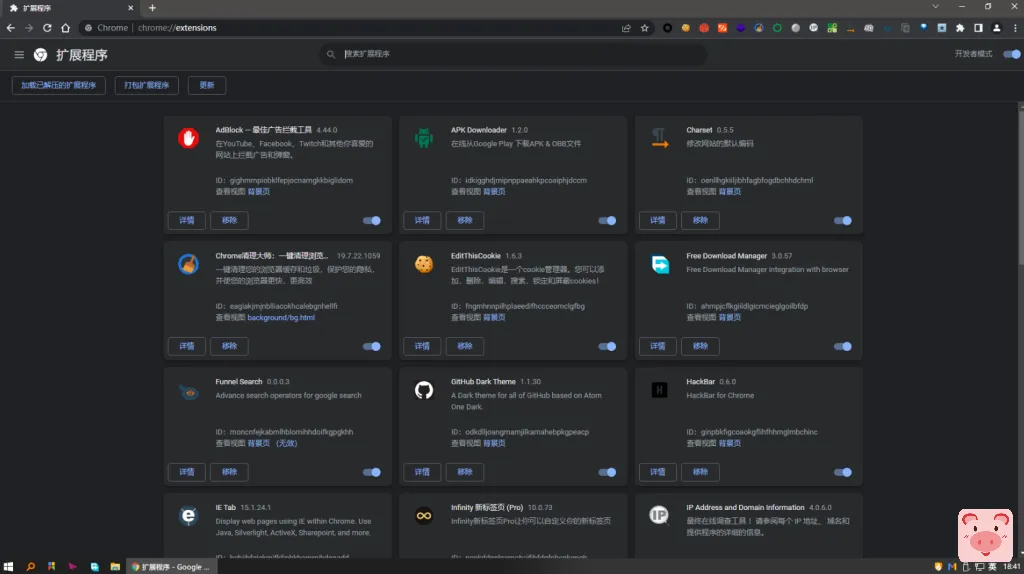Viewport: 1024px width, 574px height.
Task: Open a new tab with plus button
Action: 152,8
